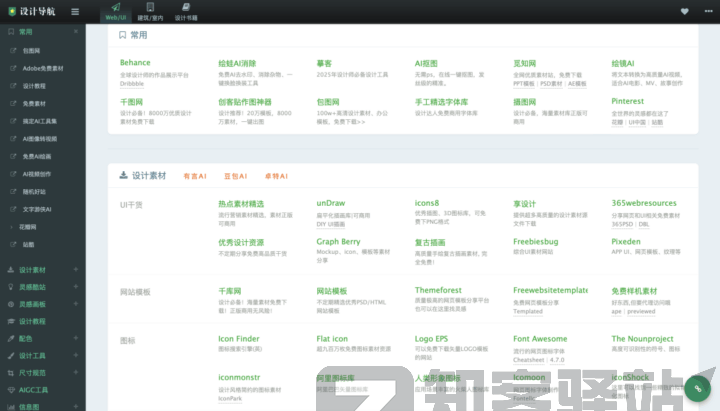Open the Graph Berry link

338,242
